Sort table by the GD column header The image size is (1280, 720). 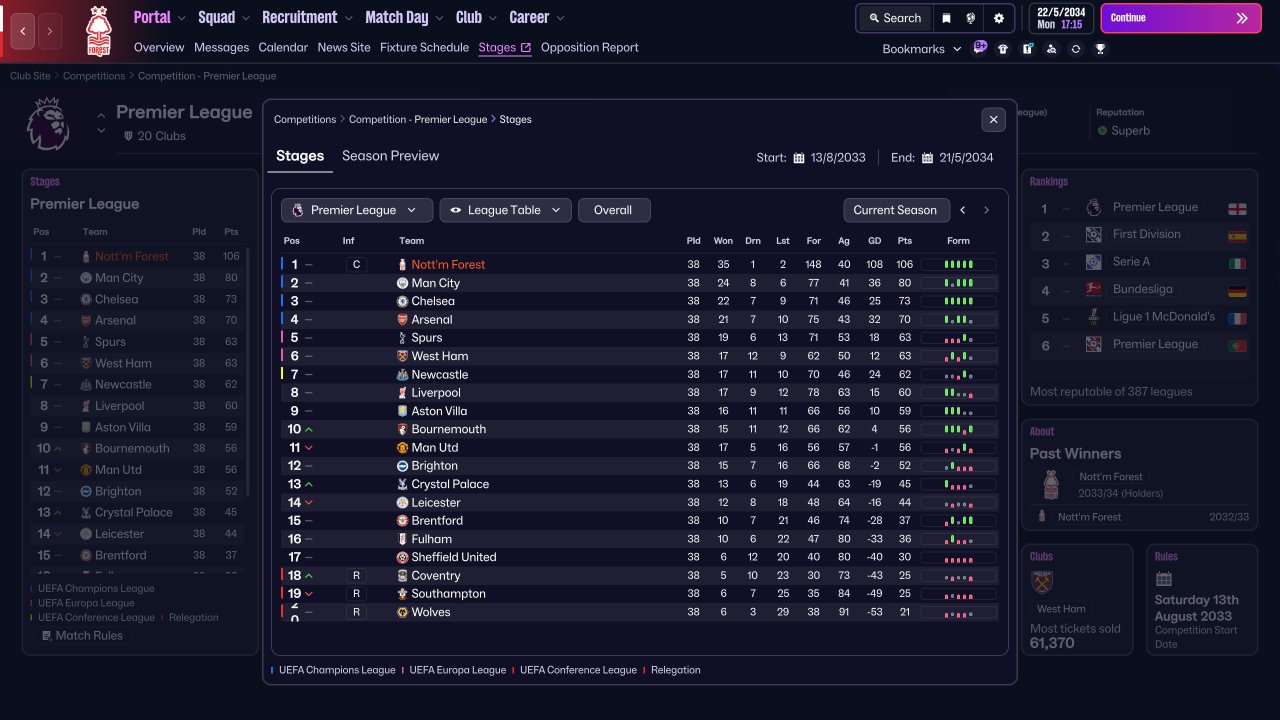tap(875, 241)
